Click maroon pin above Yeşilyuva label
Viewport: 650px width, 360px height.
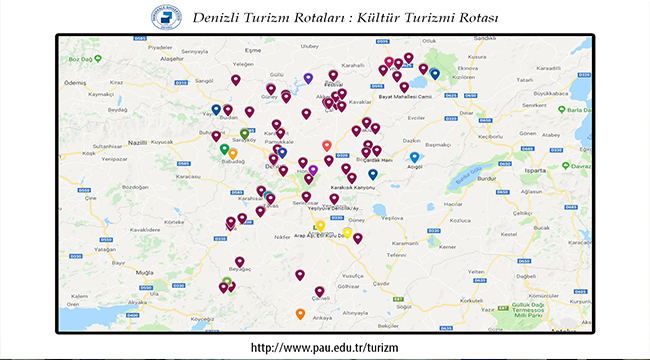click(x=334, y=199)
